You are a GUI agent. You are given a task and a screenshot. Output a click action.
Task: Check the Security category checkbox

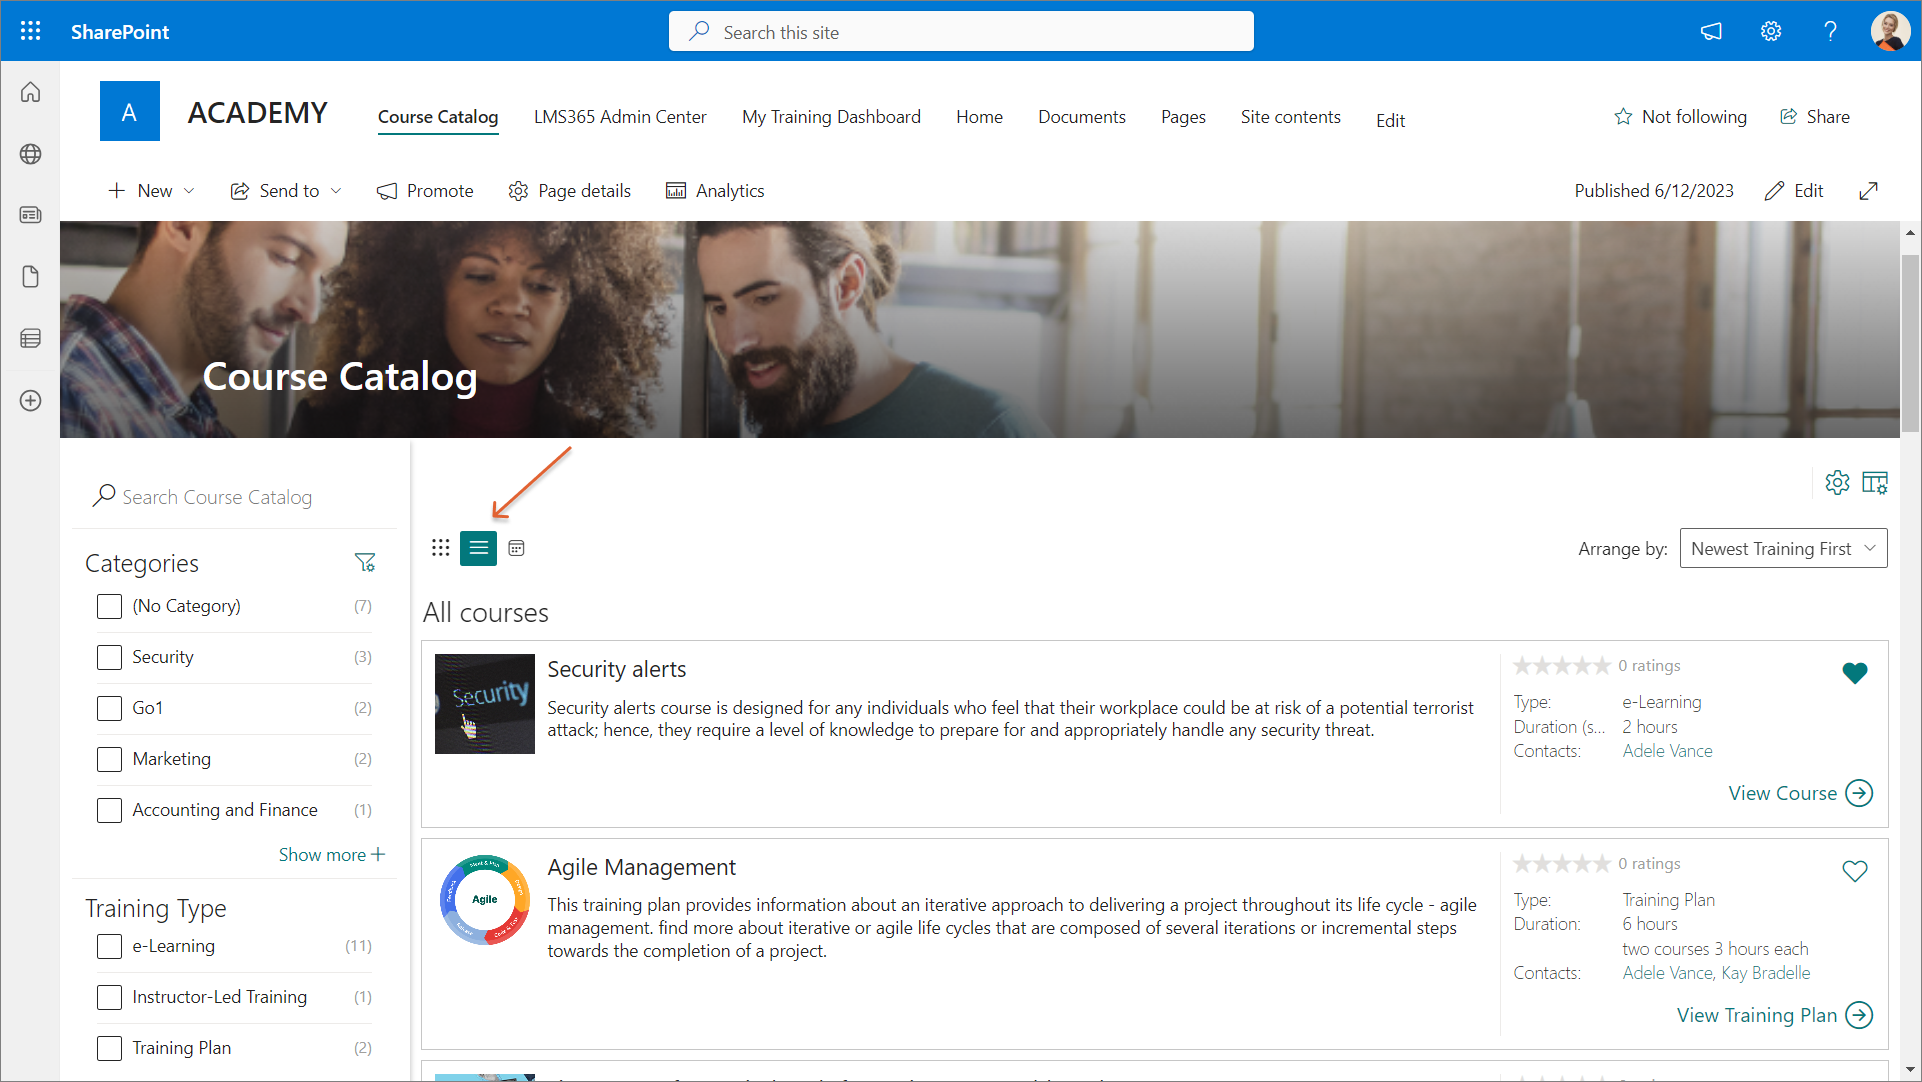point(109,657)
